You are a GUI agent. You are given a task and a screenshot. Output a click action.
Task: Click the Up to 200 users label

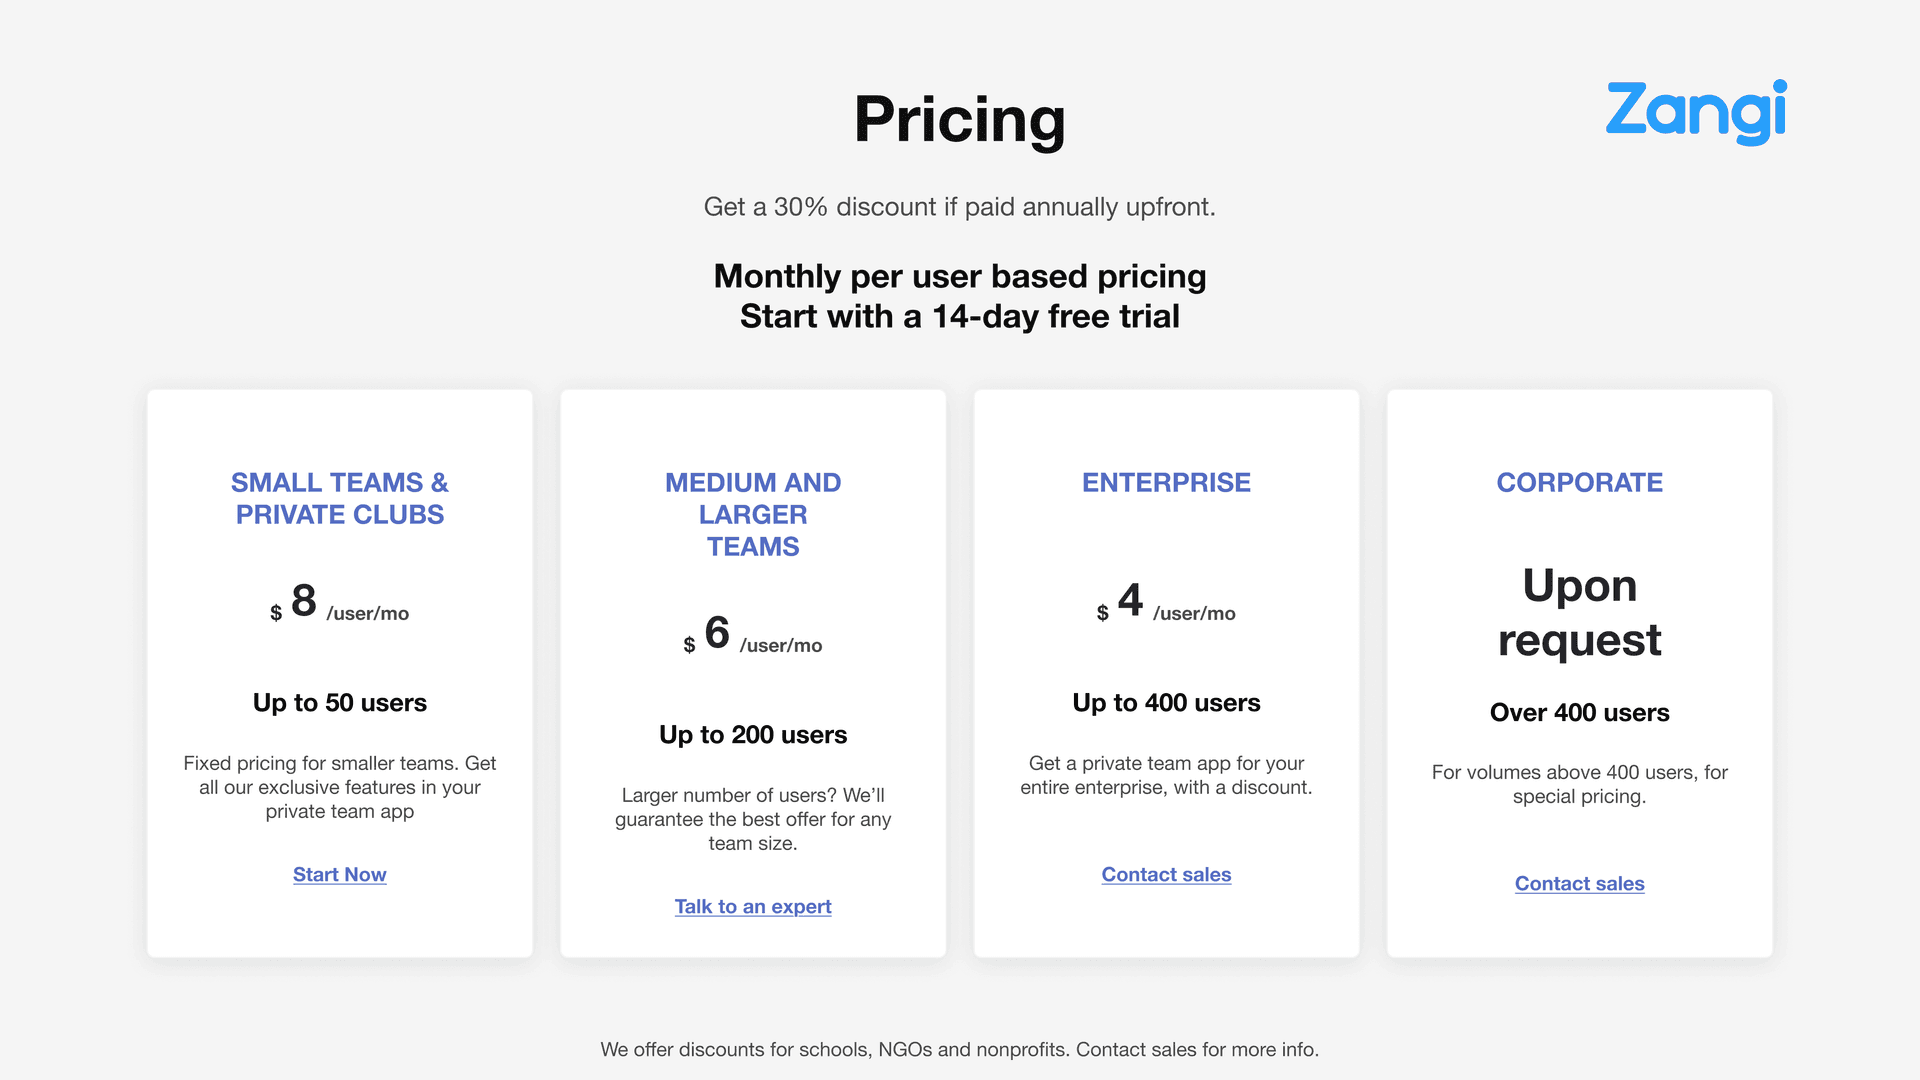pyautogui.click(x=753, y=735)
